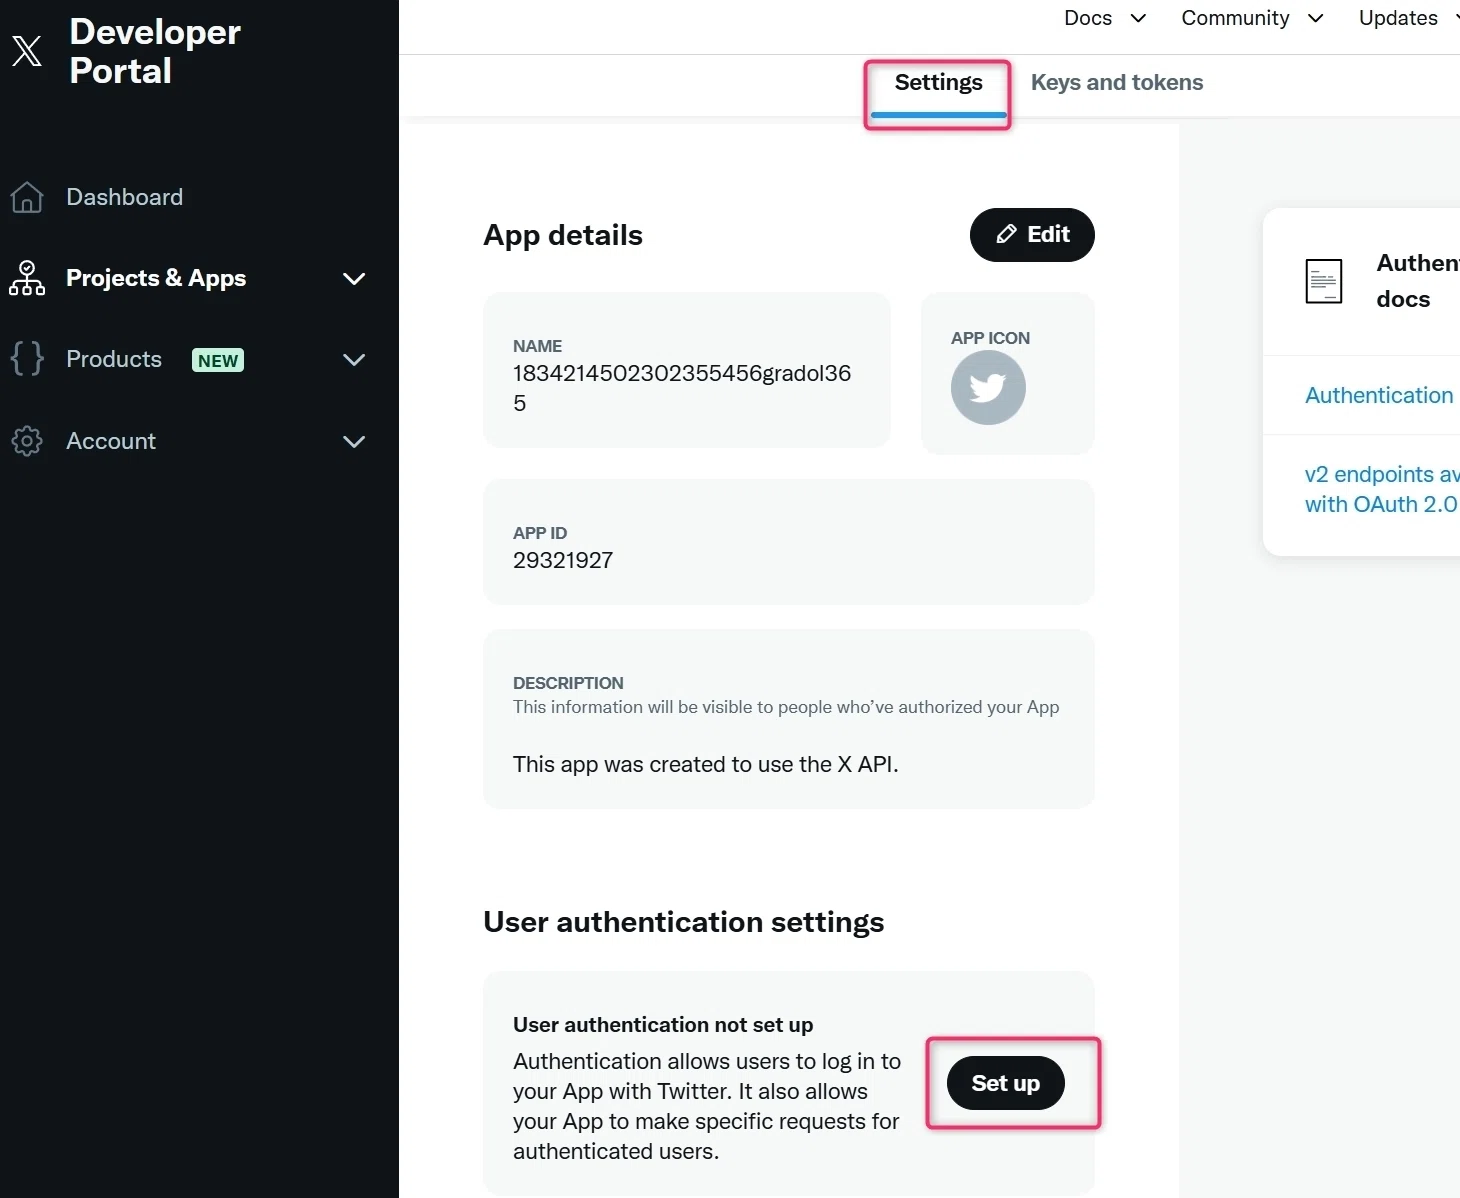Click the note about visibility to authorized users
The width and height of the screenshot is (1460, 1198).
point(786,707)
